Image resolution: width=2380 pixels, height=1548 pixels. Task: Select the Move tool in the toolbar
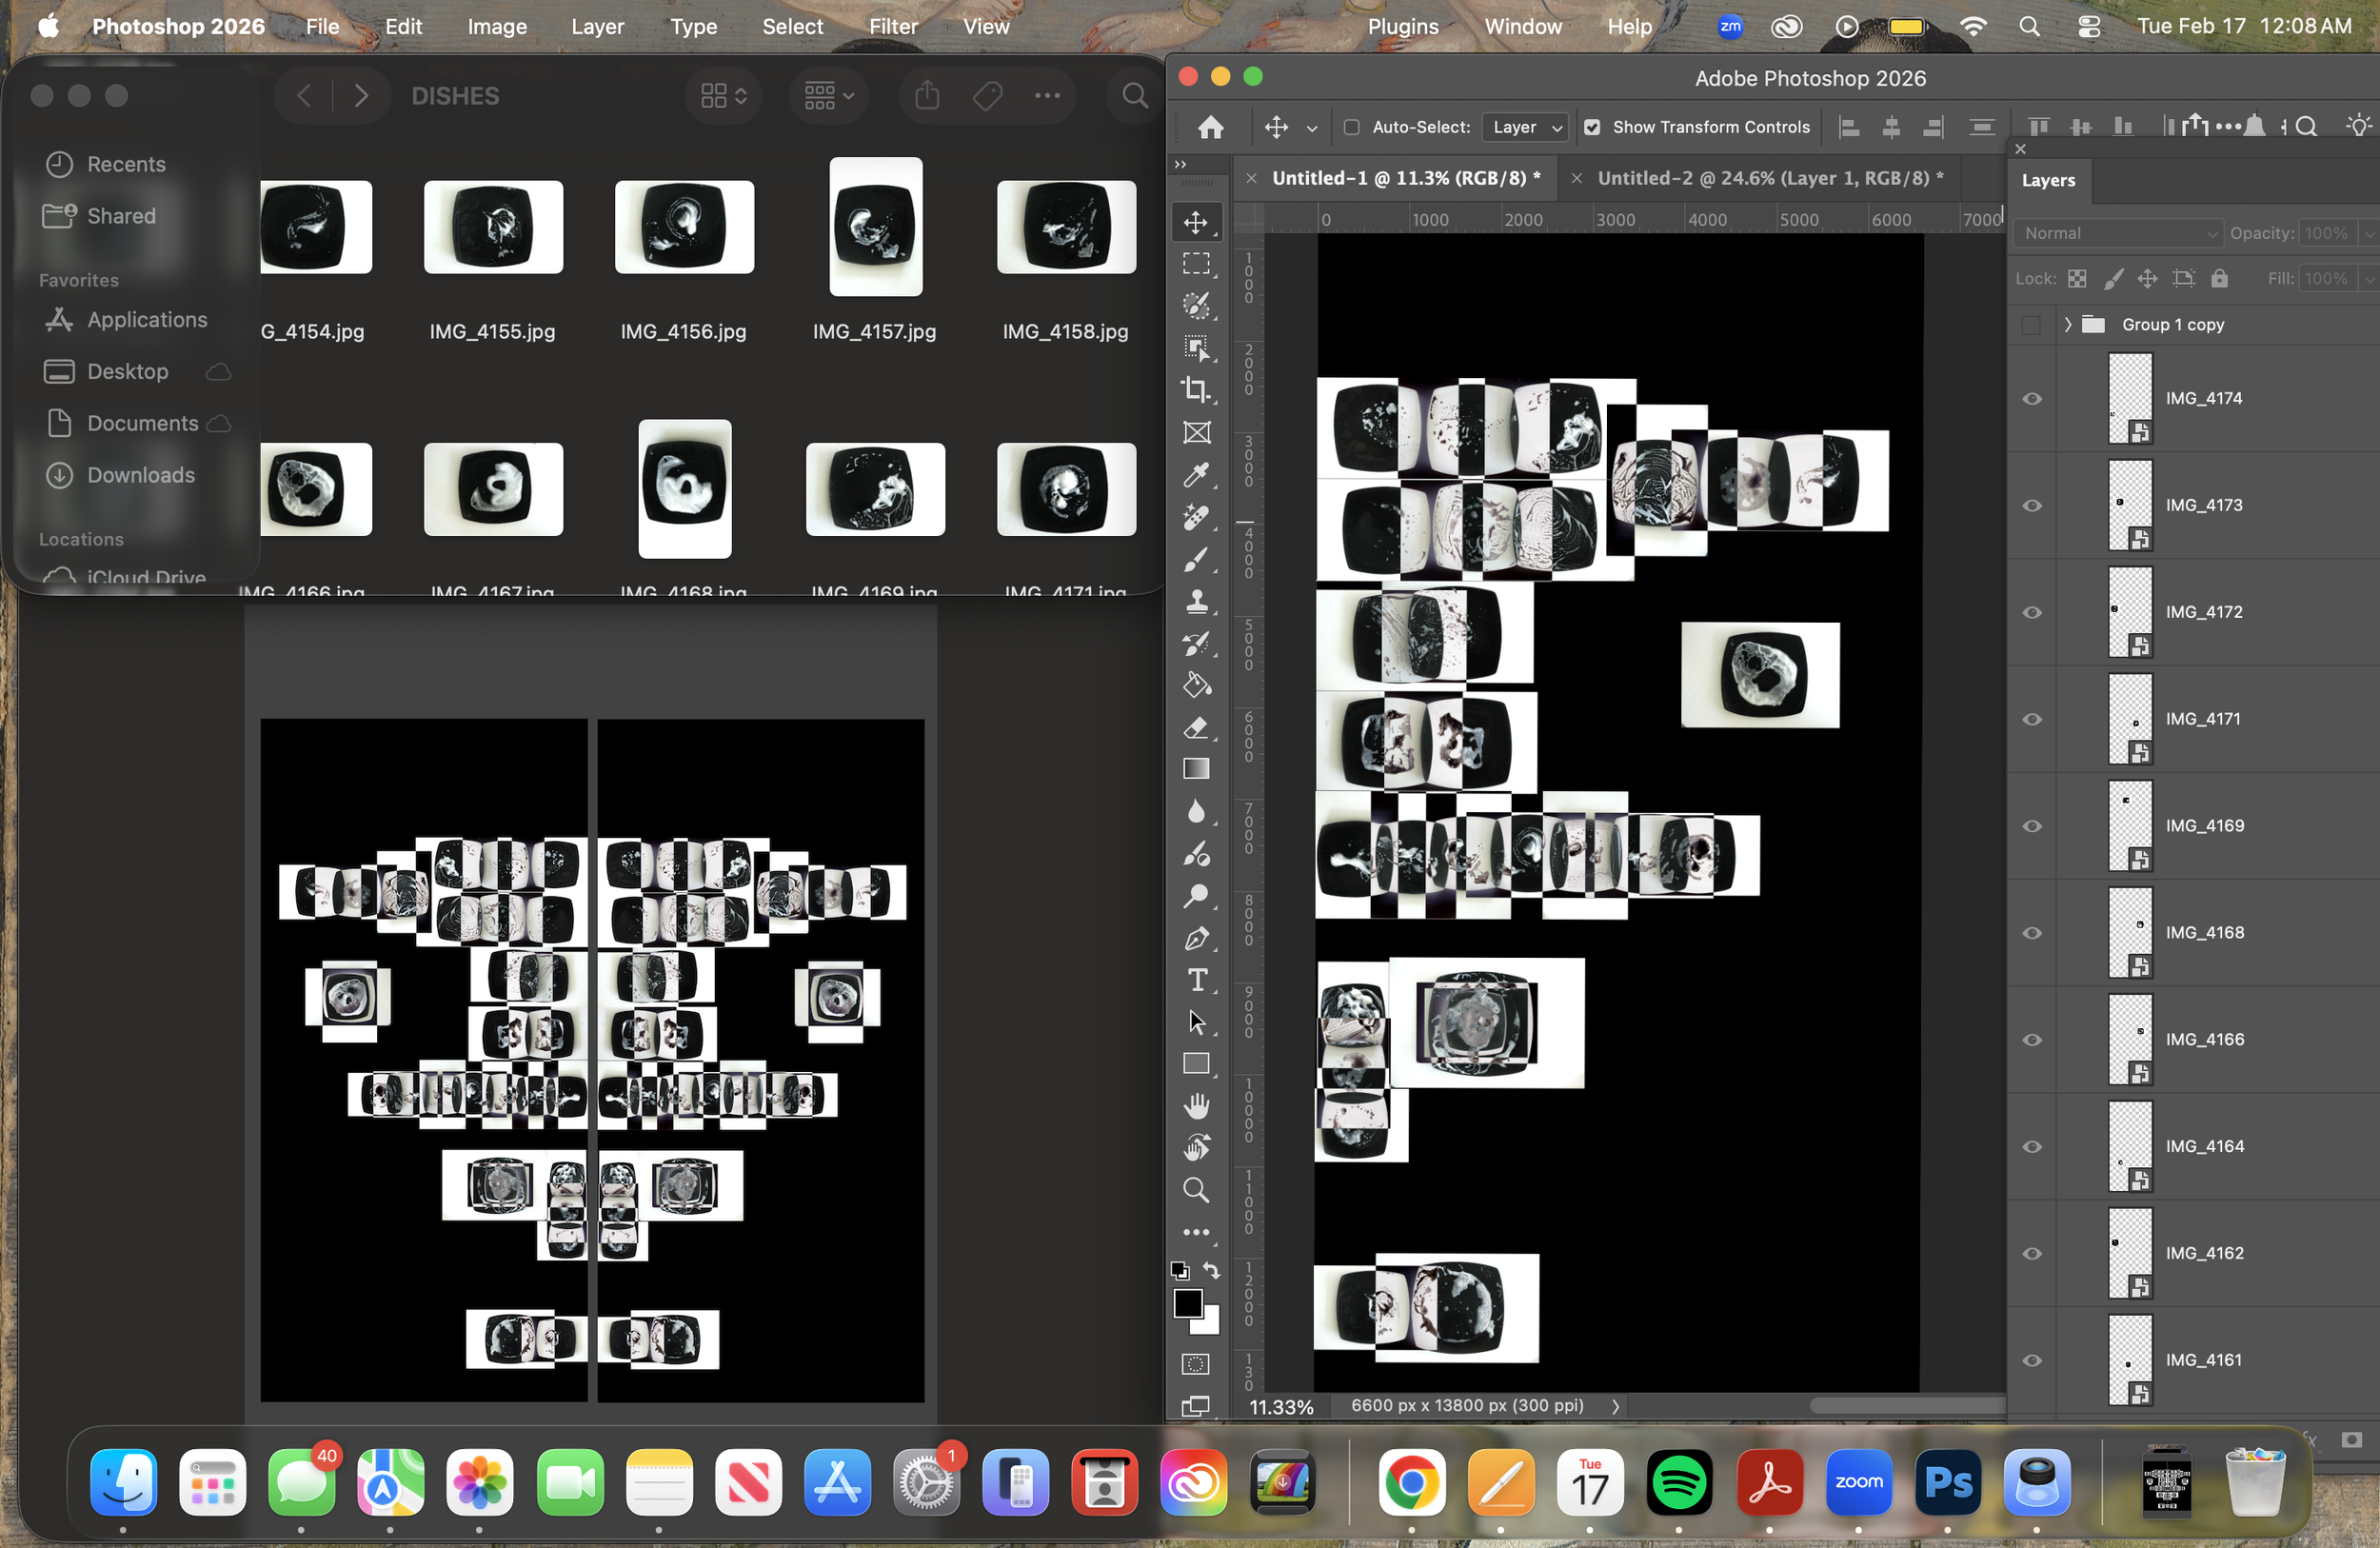(1196, 222)
